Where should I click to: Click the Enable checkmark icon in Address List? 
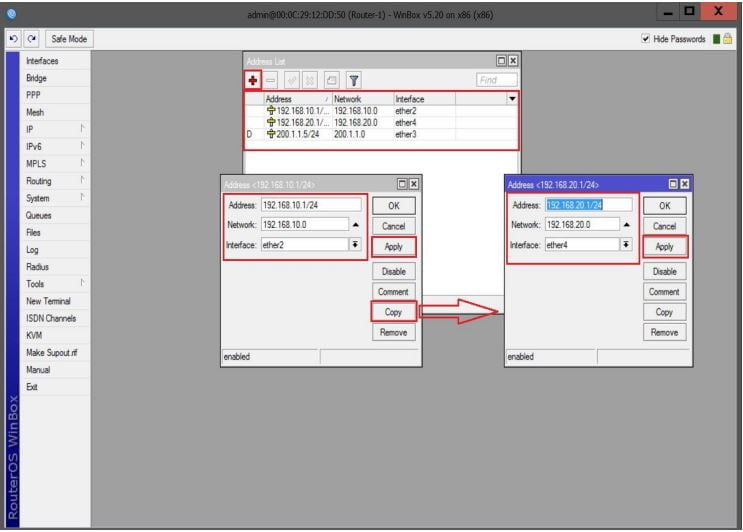pos(292,80)
